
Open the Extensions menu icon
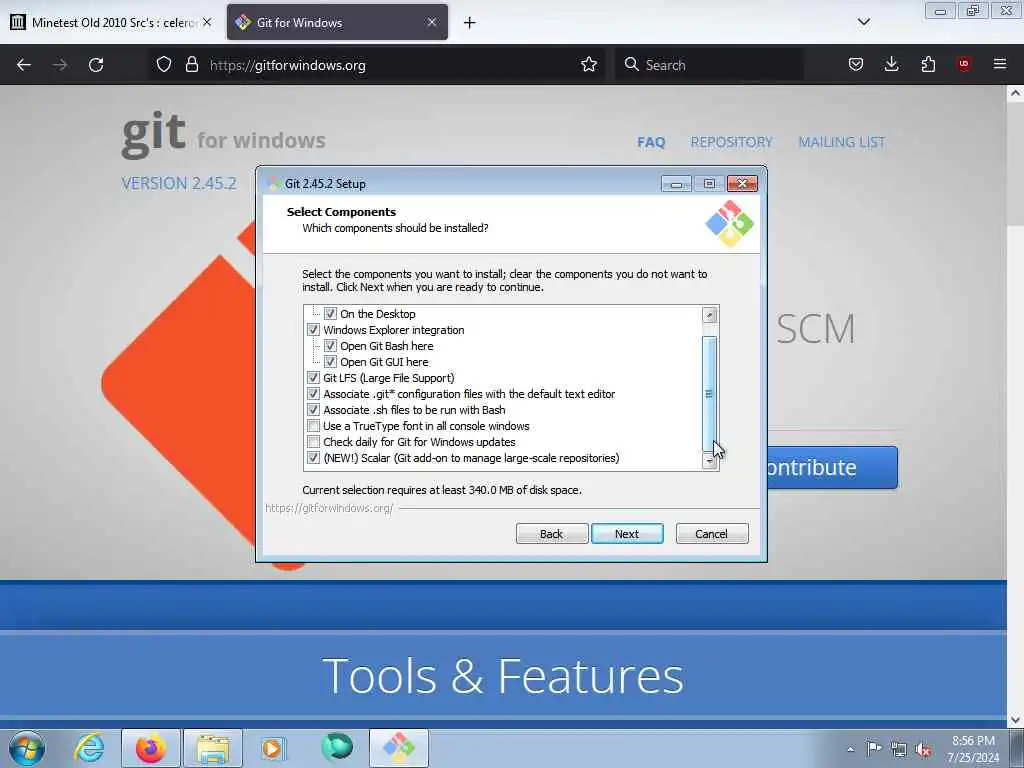[928, 65]
